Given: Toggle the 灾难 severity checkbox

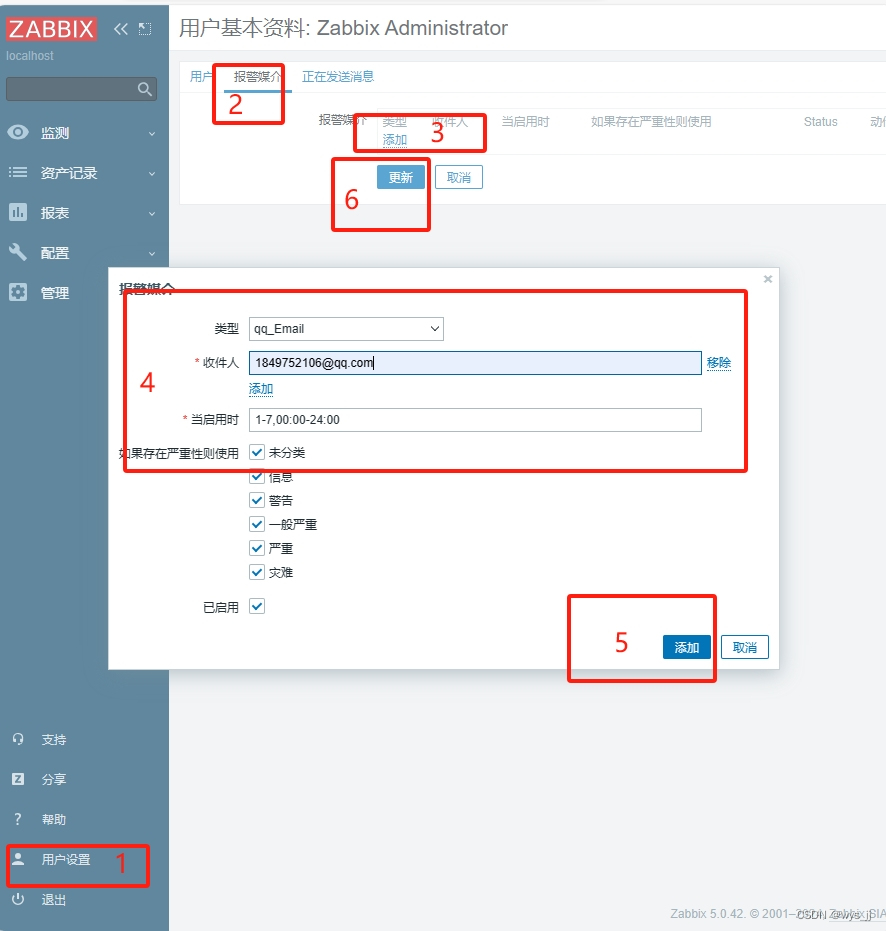Looking at the screenshot, I should point(257,572).
